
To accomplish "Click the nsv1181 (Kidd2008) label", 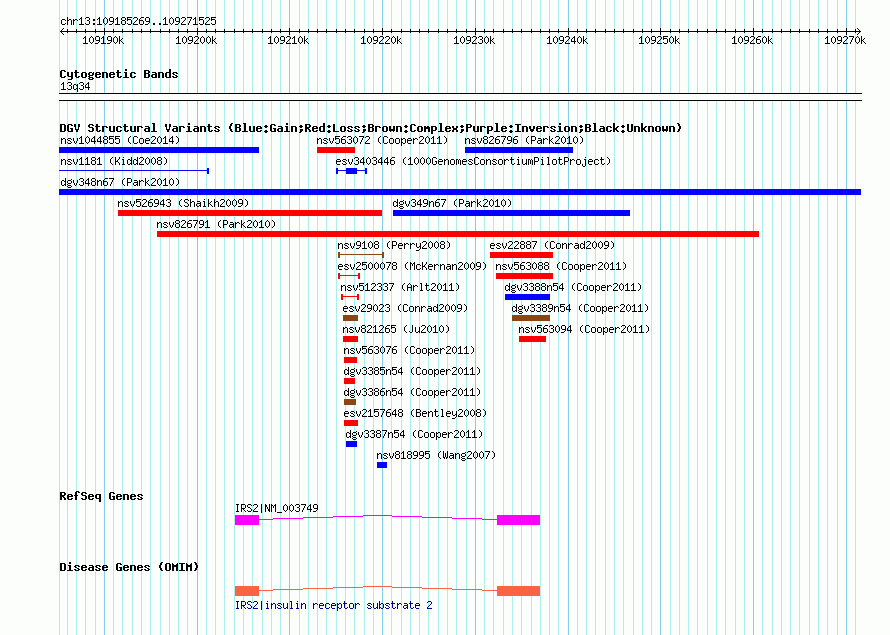I will point(114,161).
